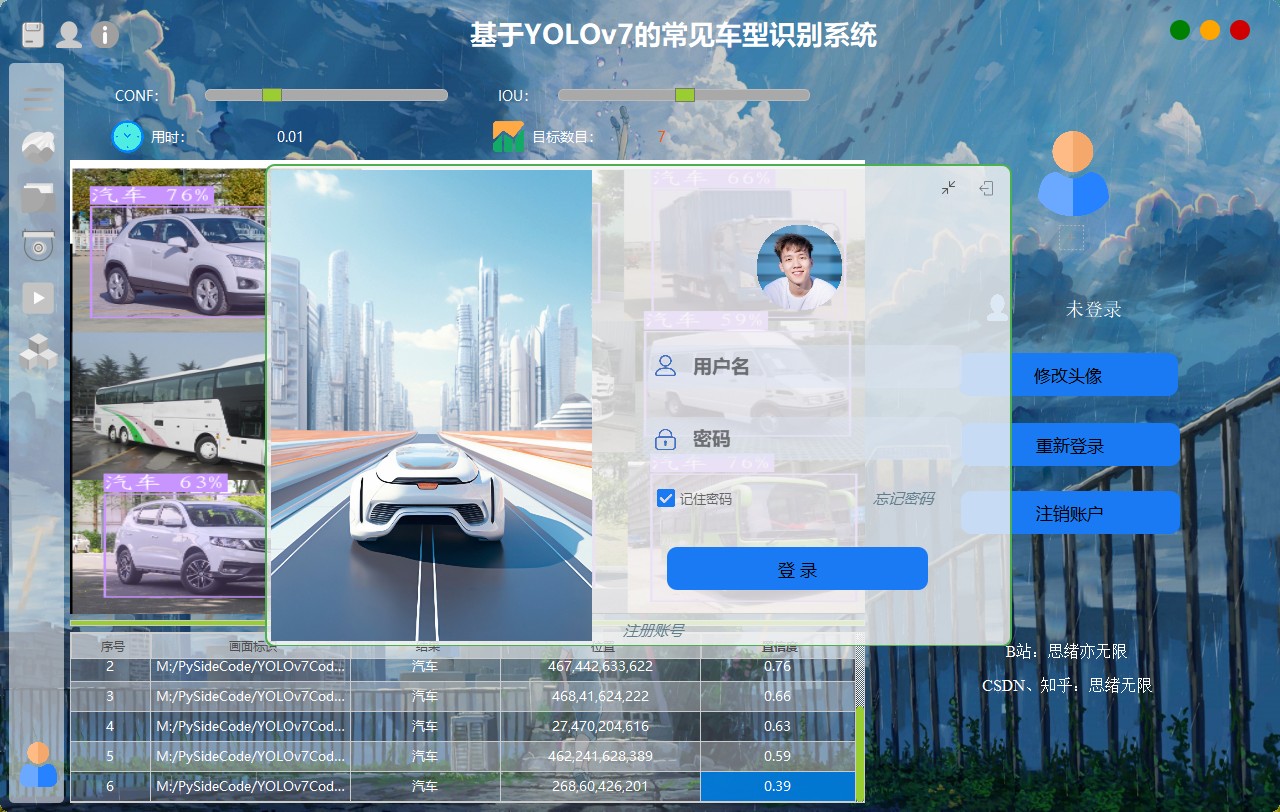The width and height of the screenshot is (1280, 812).
Task: Click the dashed plus box under avatar
Action: click(x=1071, y=237)
